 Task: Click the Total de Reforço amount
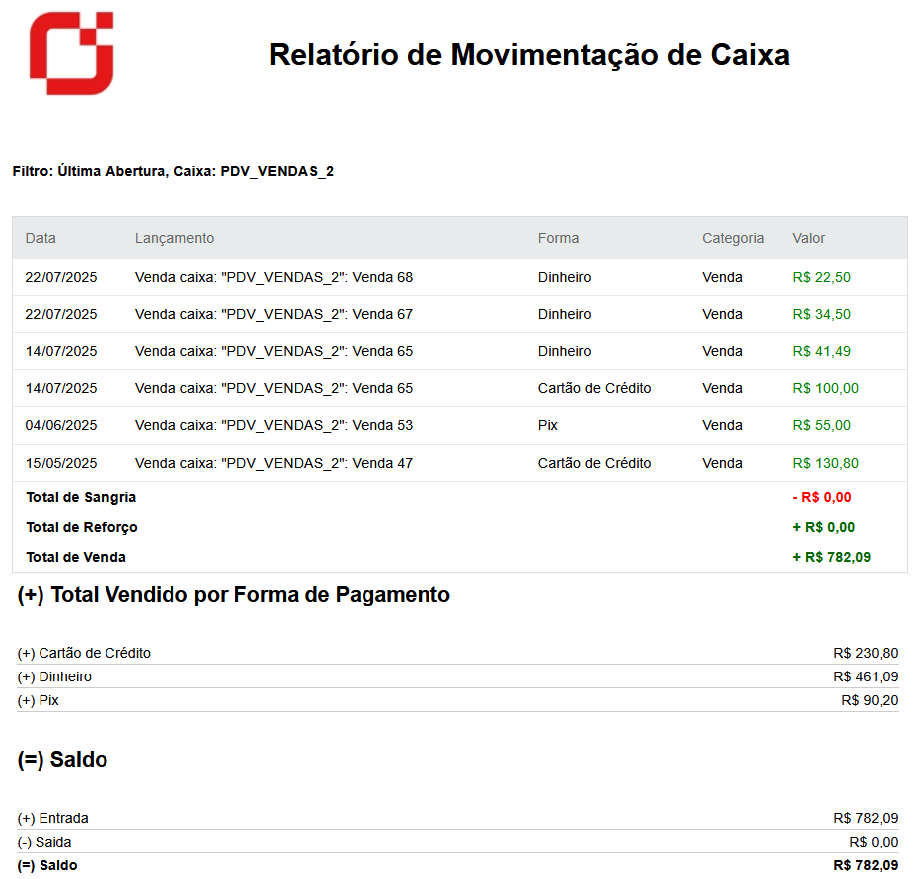pos(823,527)
